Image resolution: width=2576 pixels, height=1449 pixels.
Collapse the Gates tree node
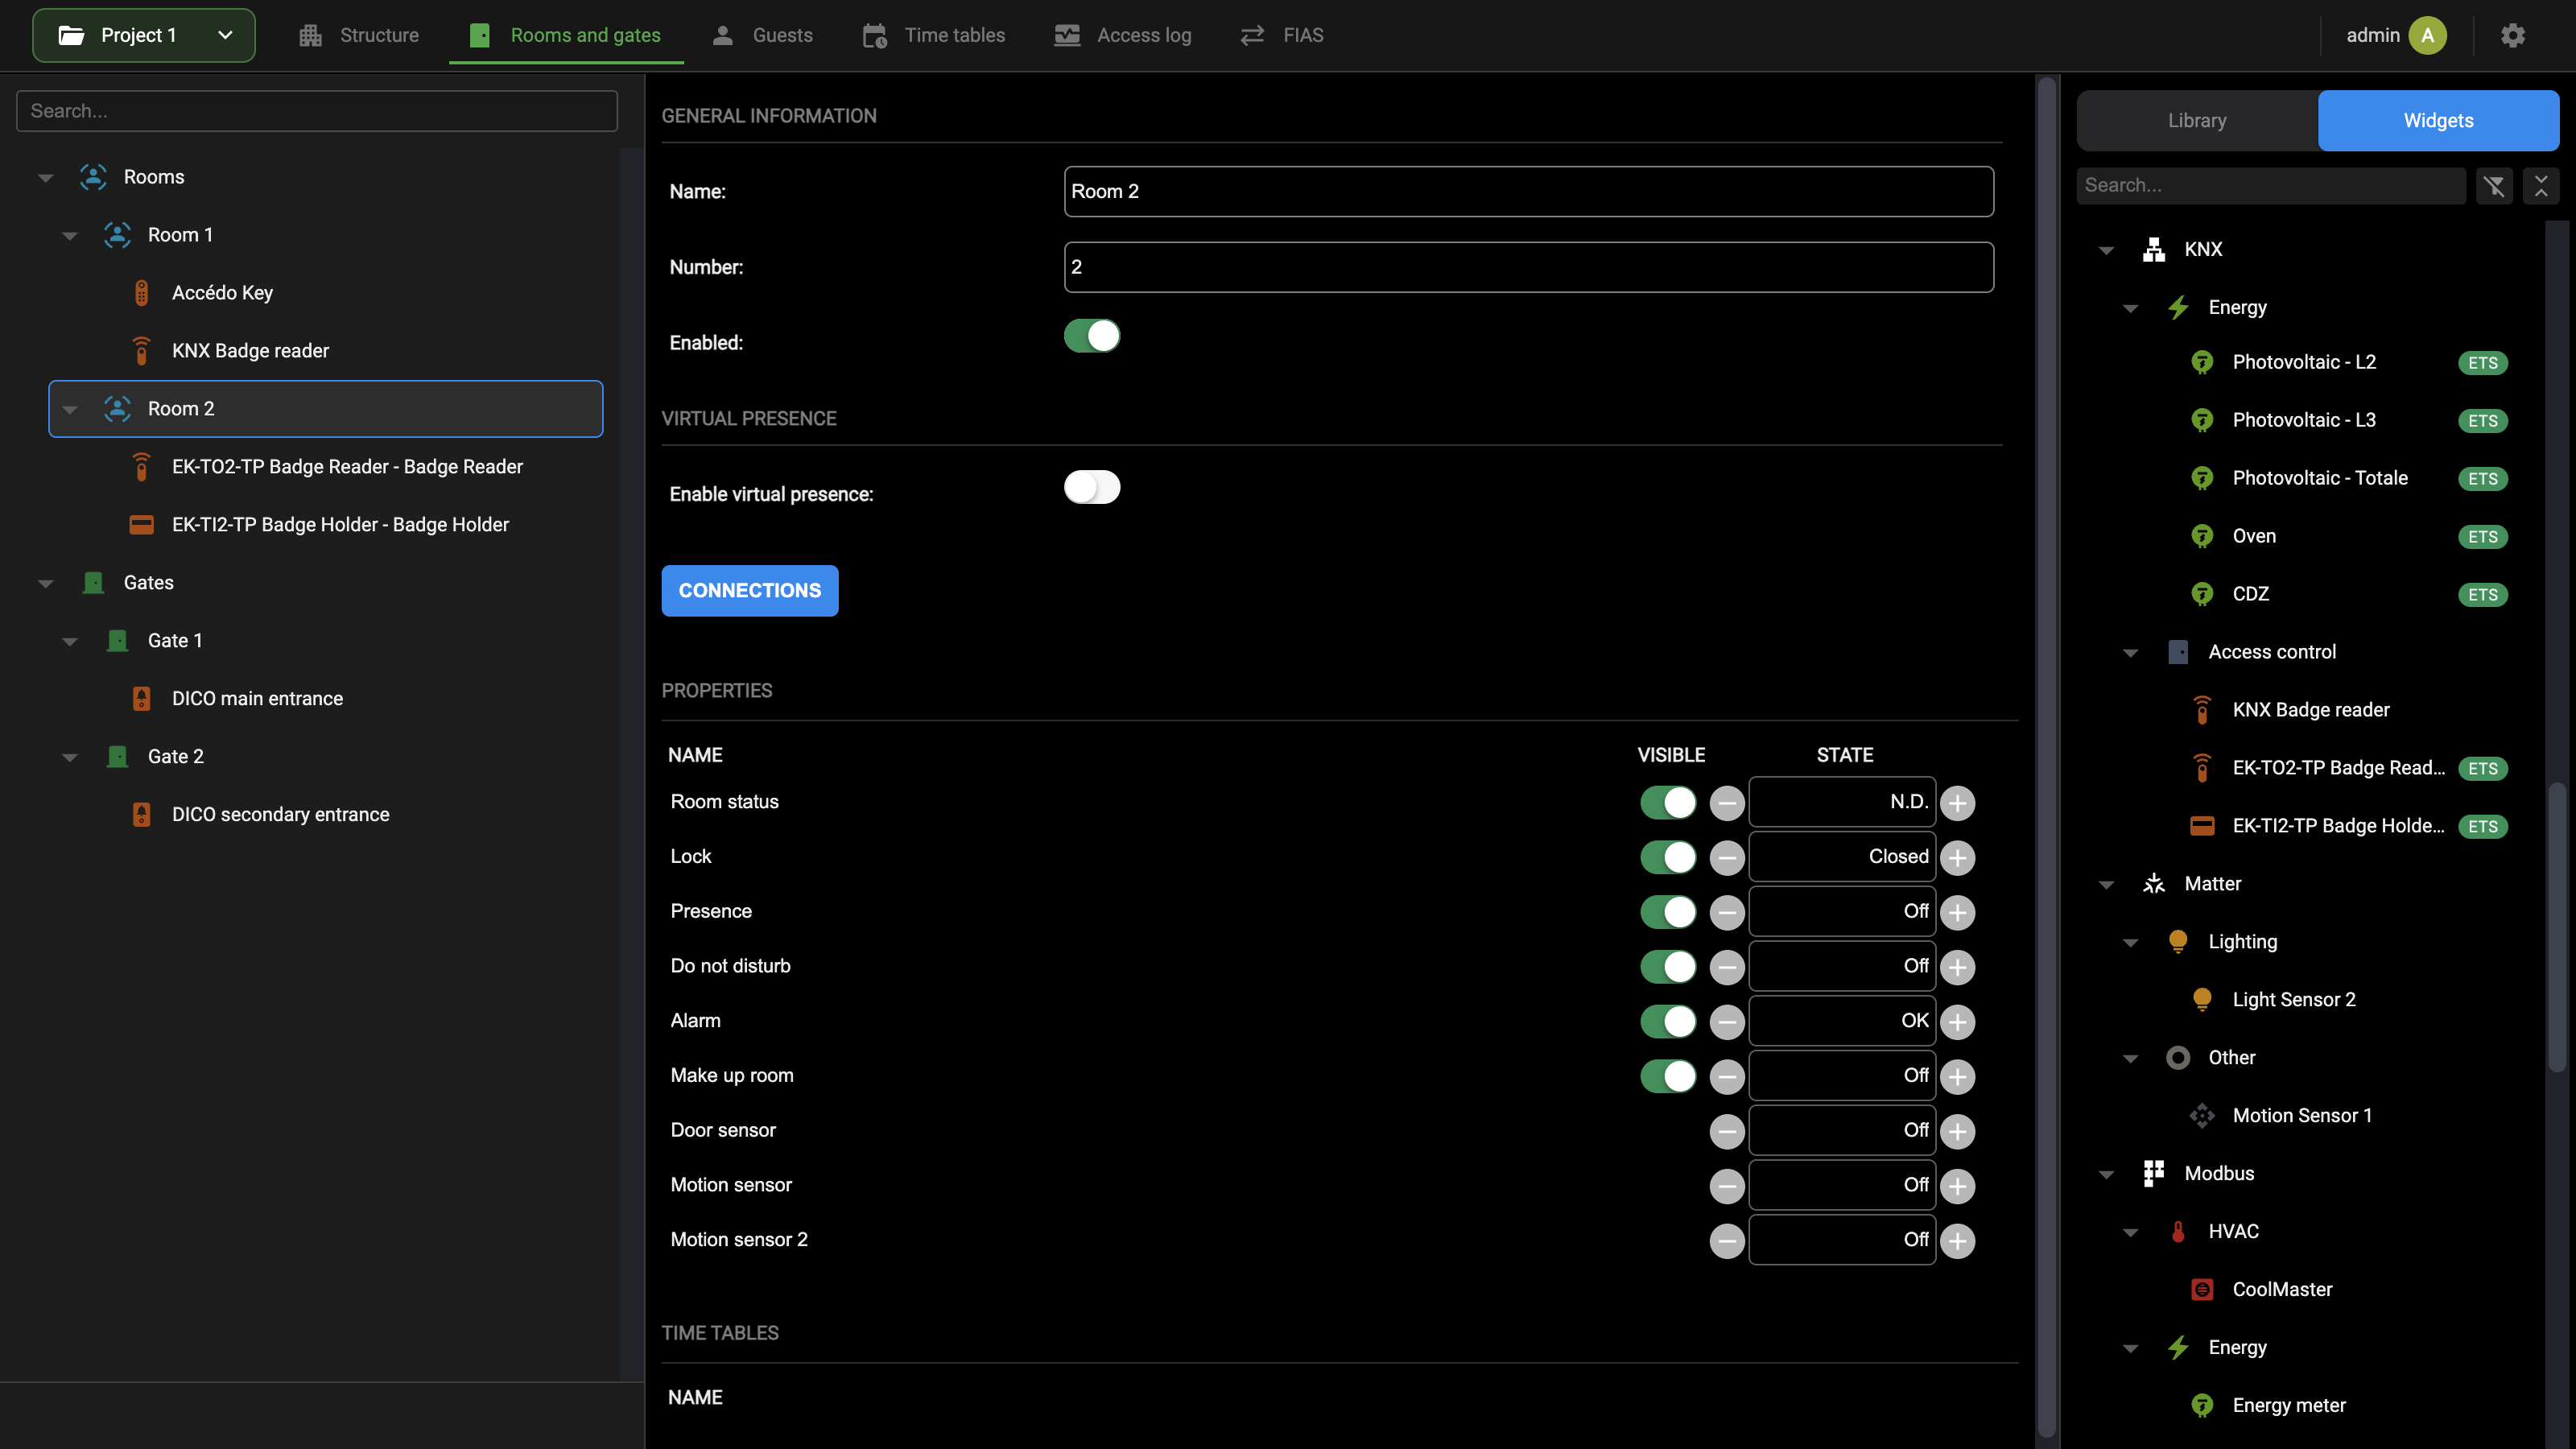coord(46,583)
